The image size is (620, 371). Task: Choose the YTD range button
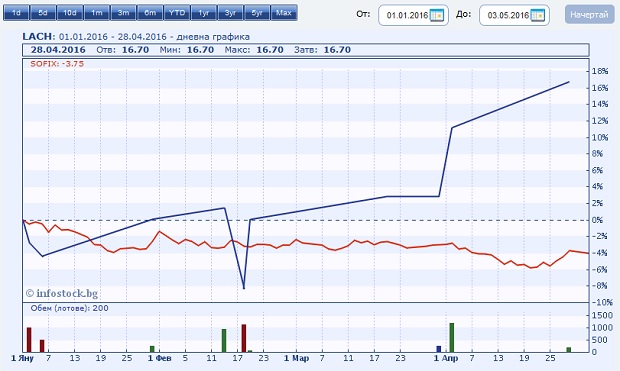click(x=177, y=13)
